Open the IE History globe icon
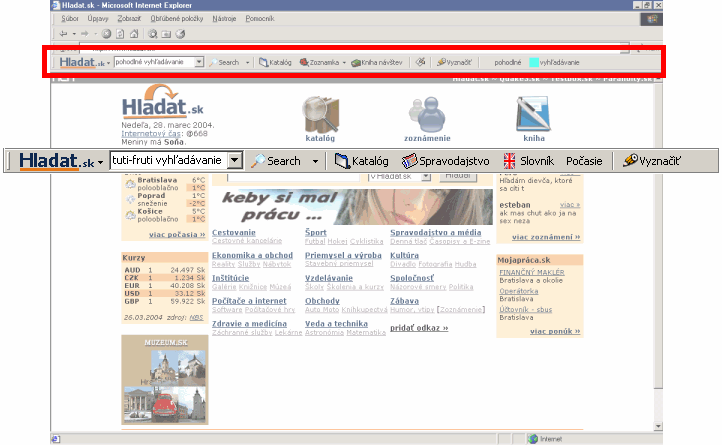This screenshot has height=445, width=722. tap(180, 34)
